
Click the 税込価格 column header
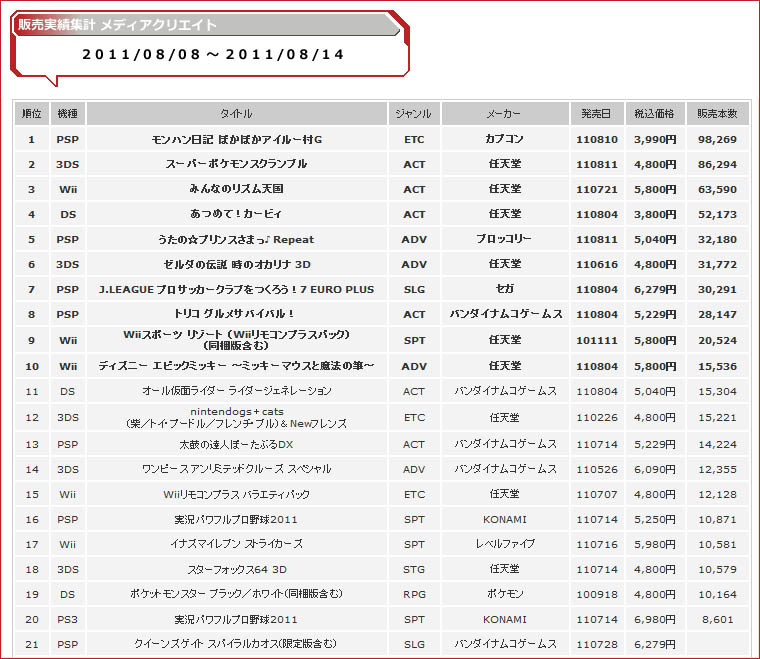tap(655, 114)
